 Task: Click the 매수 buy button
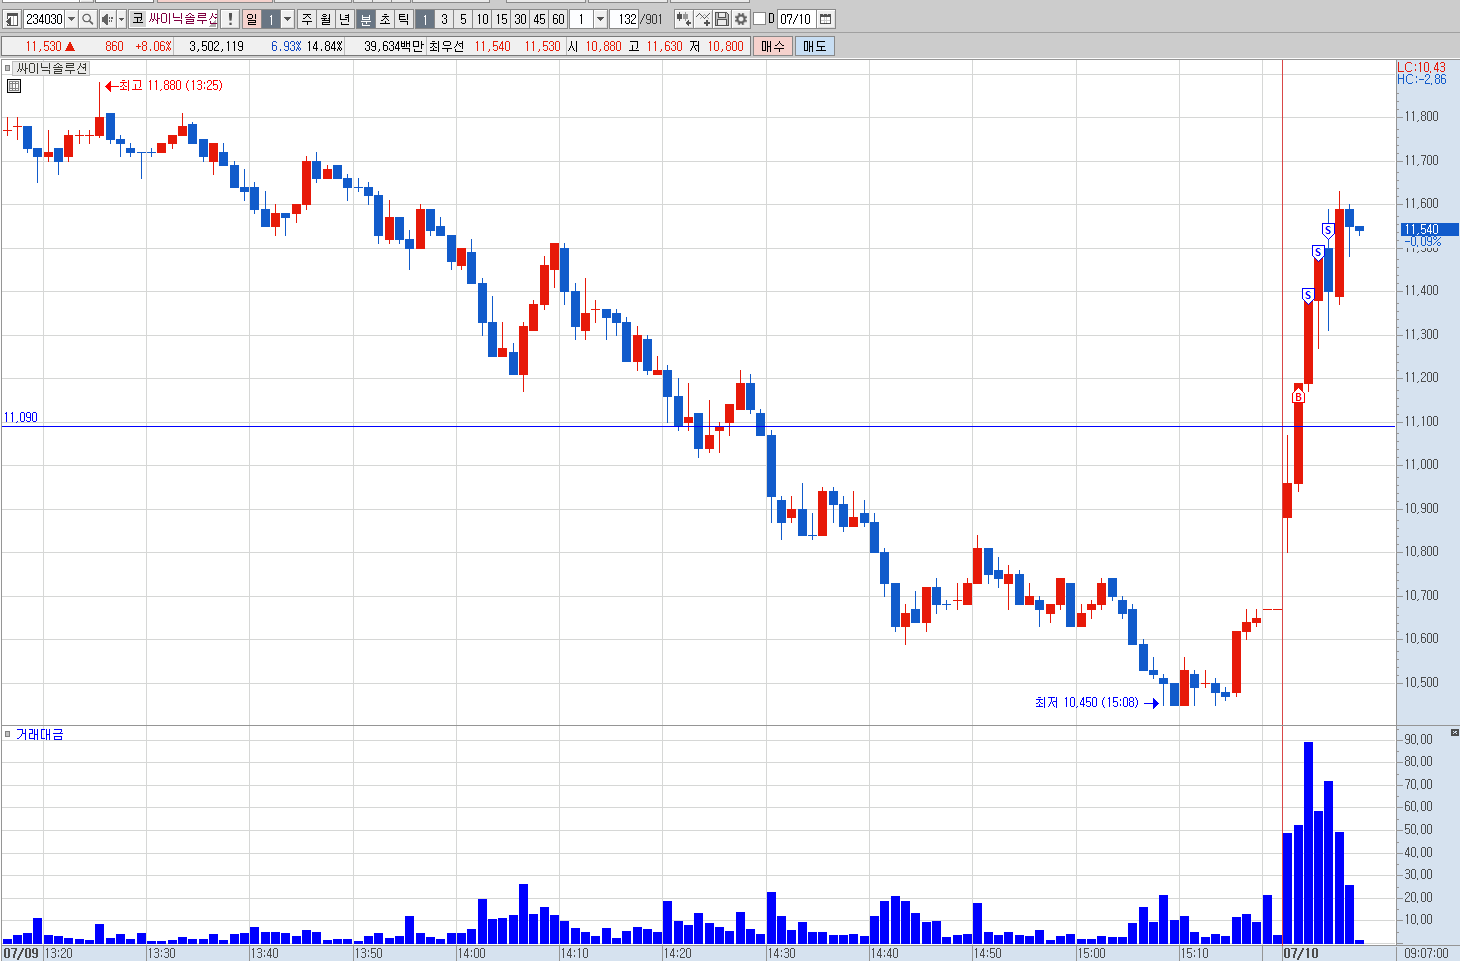point(773,46)
